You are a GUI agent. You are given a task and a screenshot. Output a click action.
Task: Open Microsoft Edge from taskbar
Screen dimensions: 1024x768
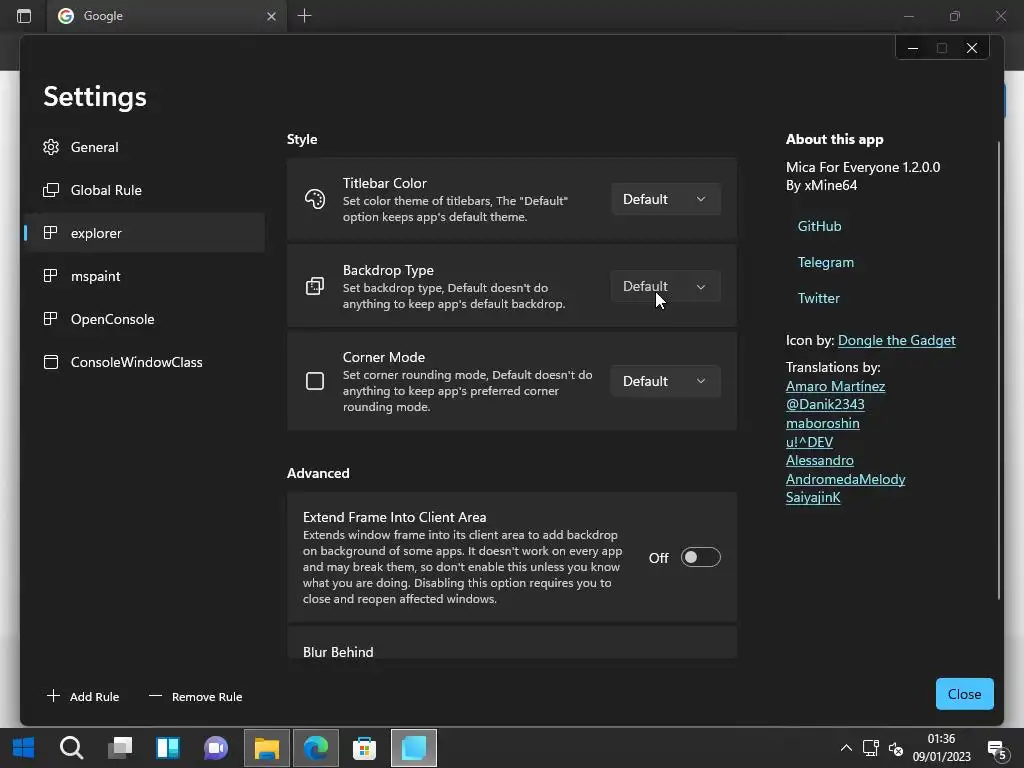tap(316, 748)
